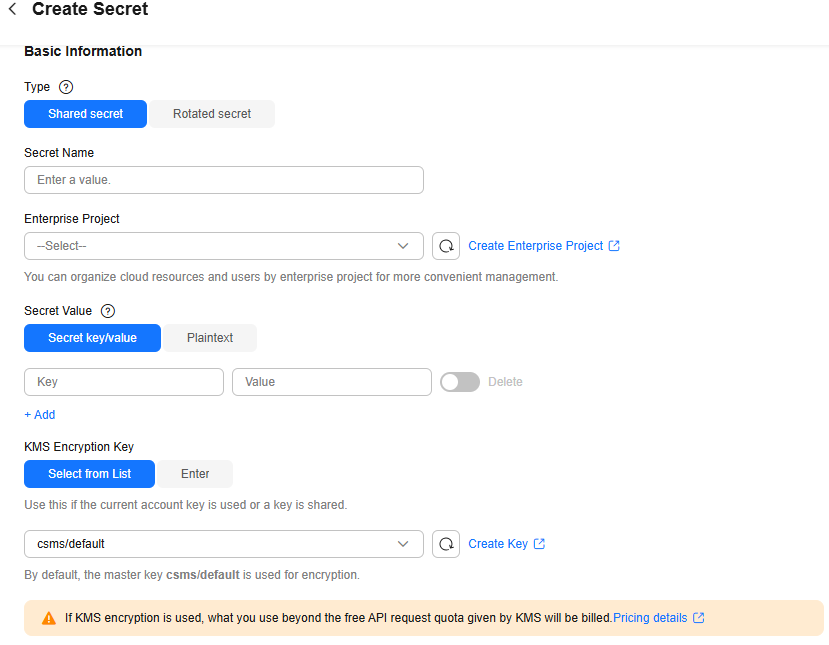The image size is (829, 645).
Task: Expand the csms/default key dropdown
Action: coord(223,544)
